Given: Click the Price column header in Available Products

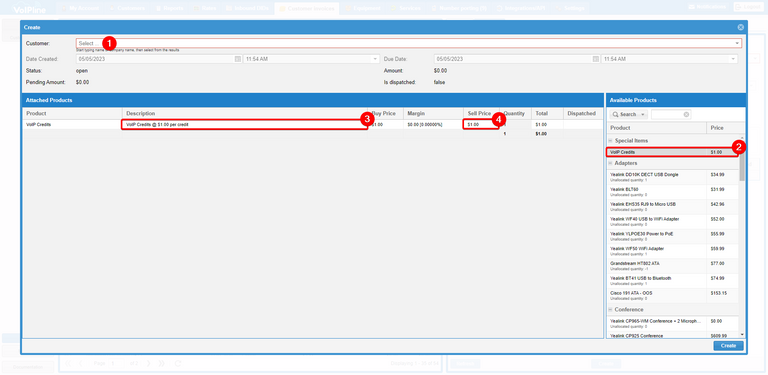Looking at the screenshot, I should click(x=723, y=128).
